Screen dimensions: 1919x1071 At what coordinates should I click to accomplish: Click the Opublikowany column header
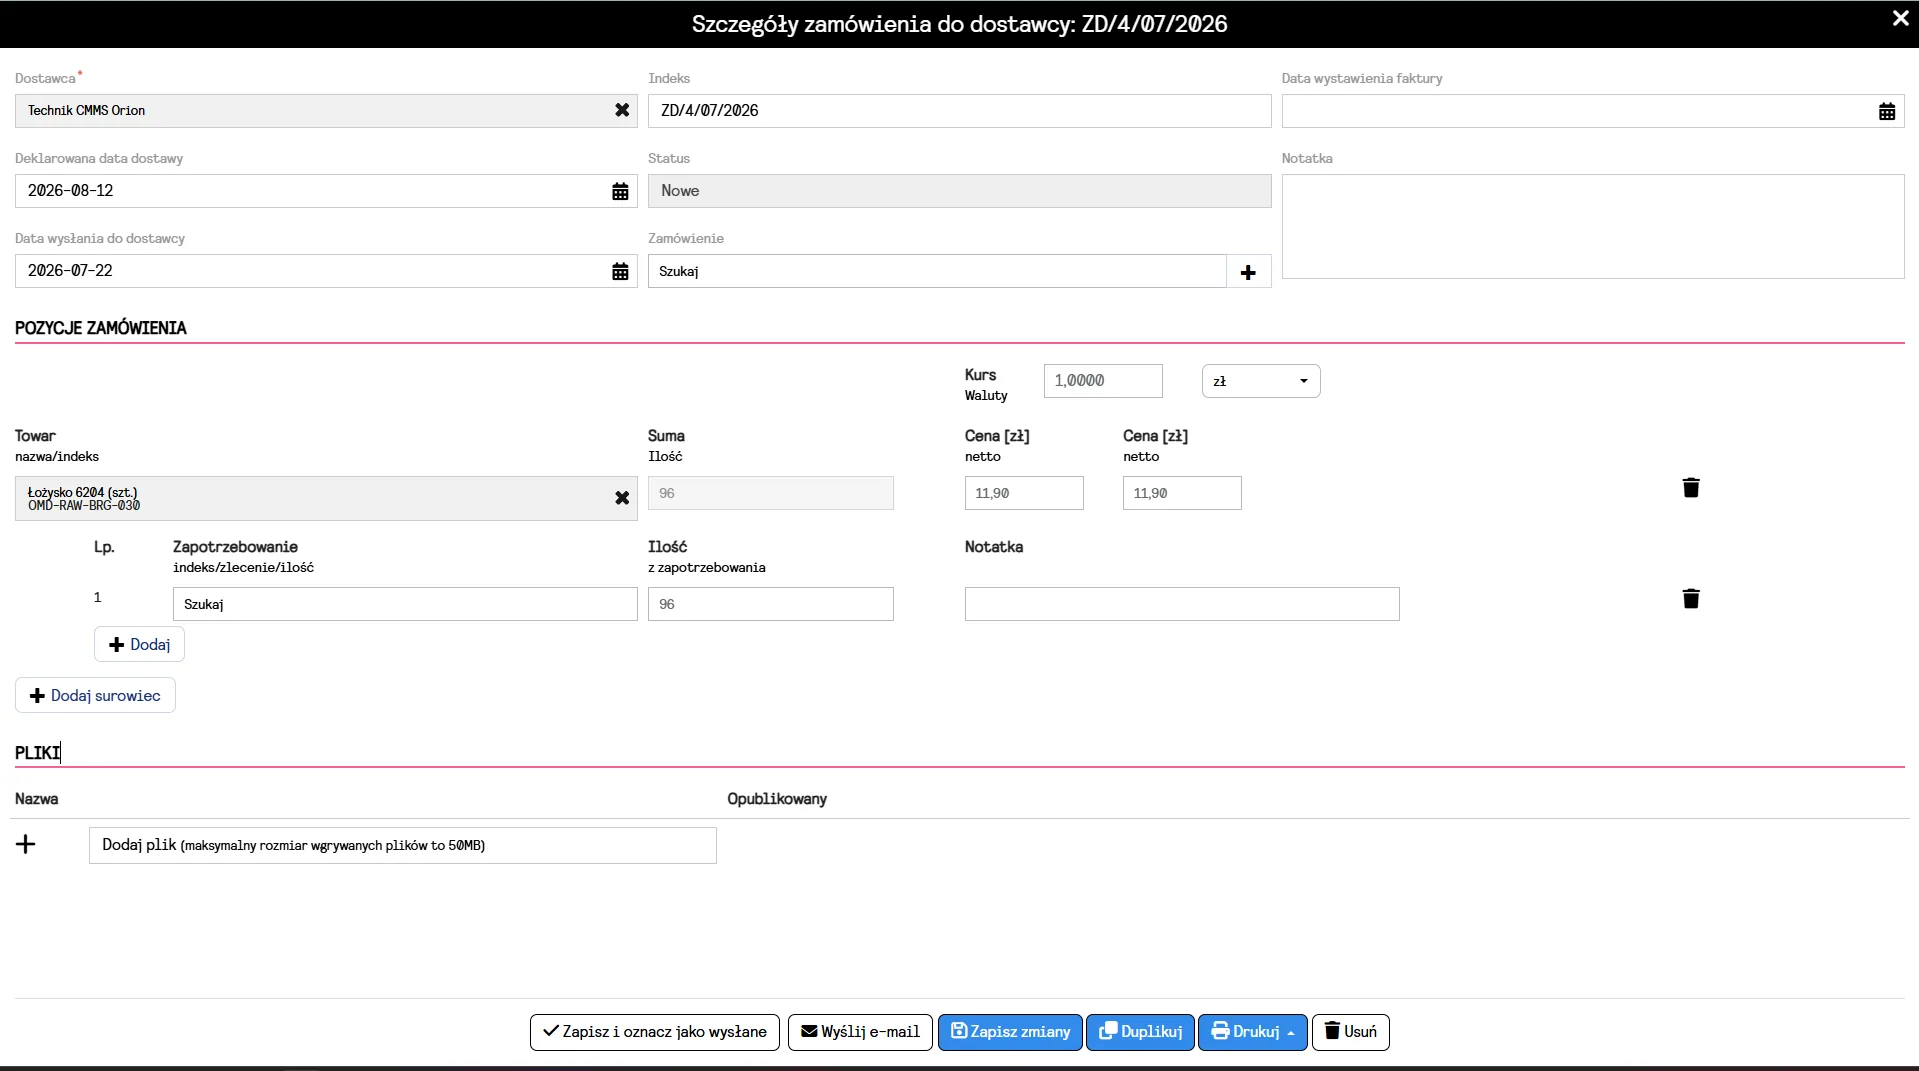(x=777, y=799)
